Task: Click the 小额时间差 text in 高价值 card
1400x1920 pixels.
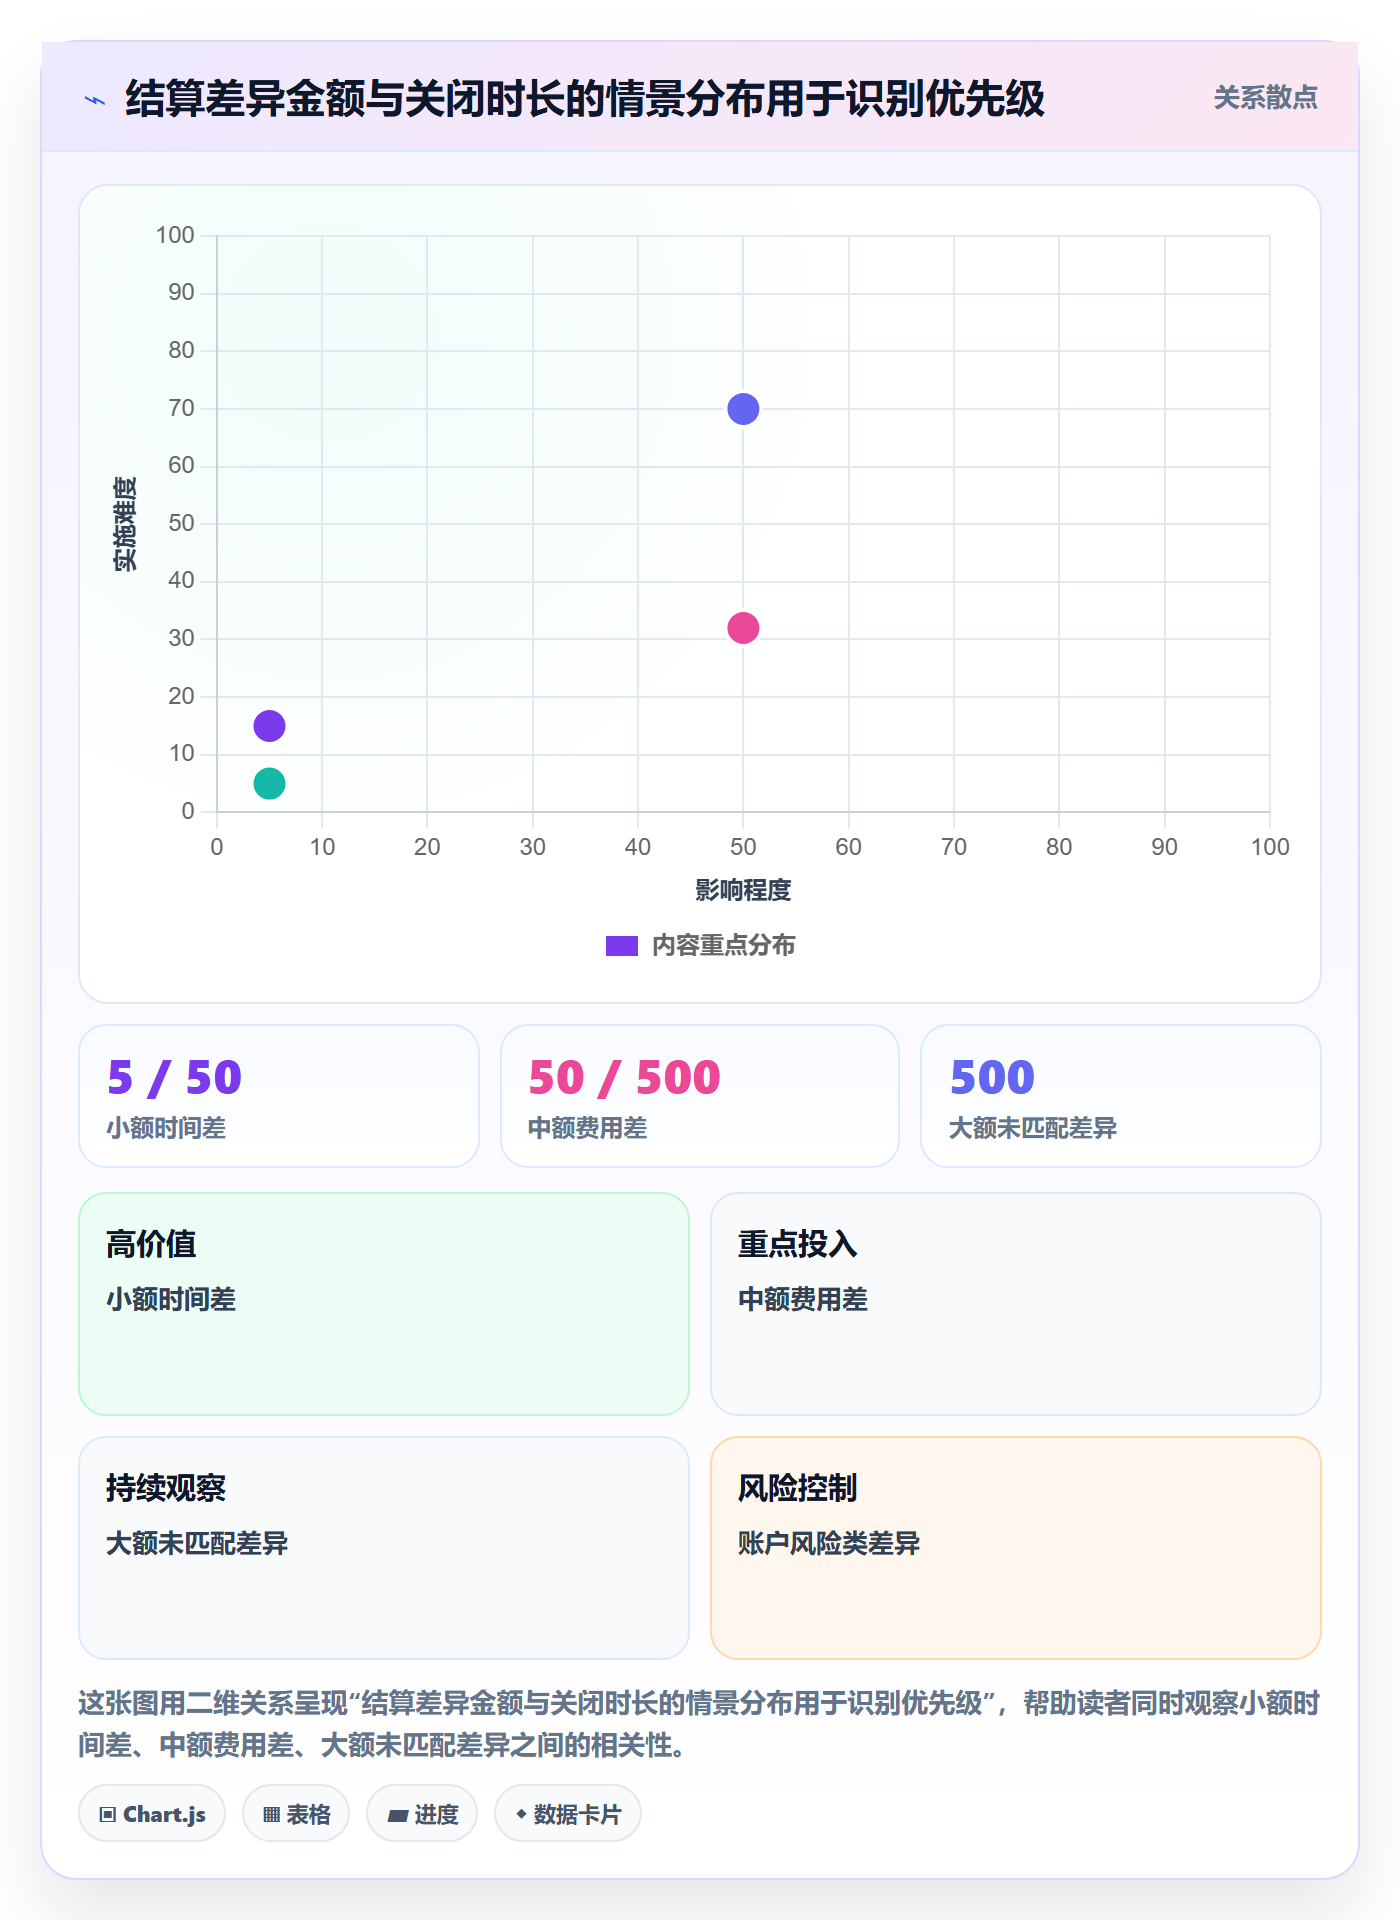Action: tap(171, 1299)
